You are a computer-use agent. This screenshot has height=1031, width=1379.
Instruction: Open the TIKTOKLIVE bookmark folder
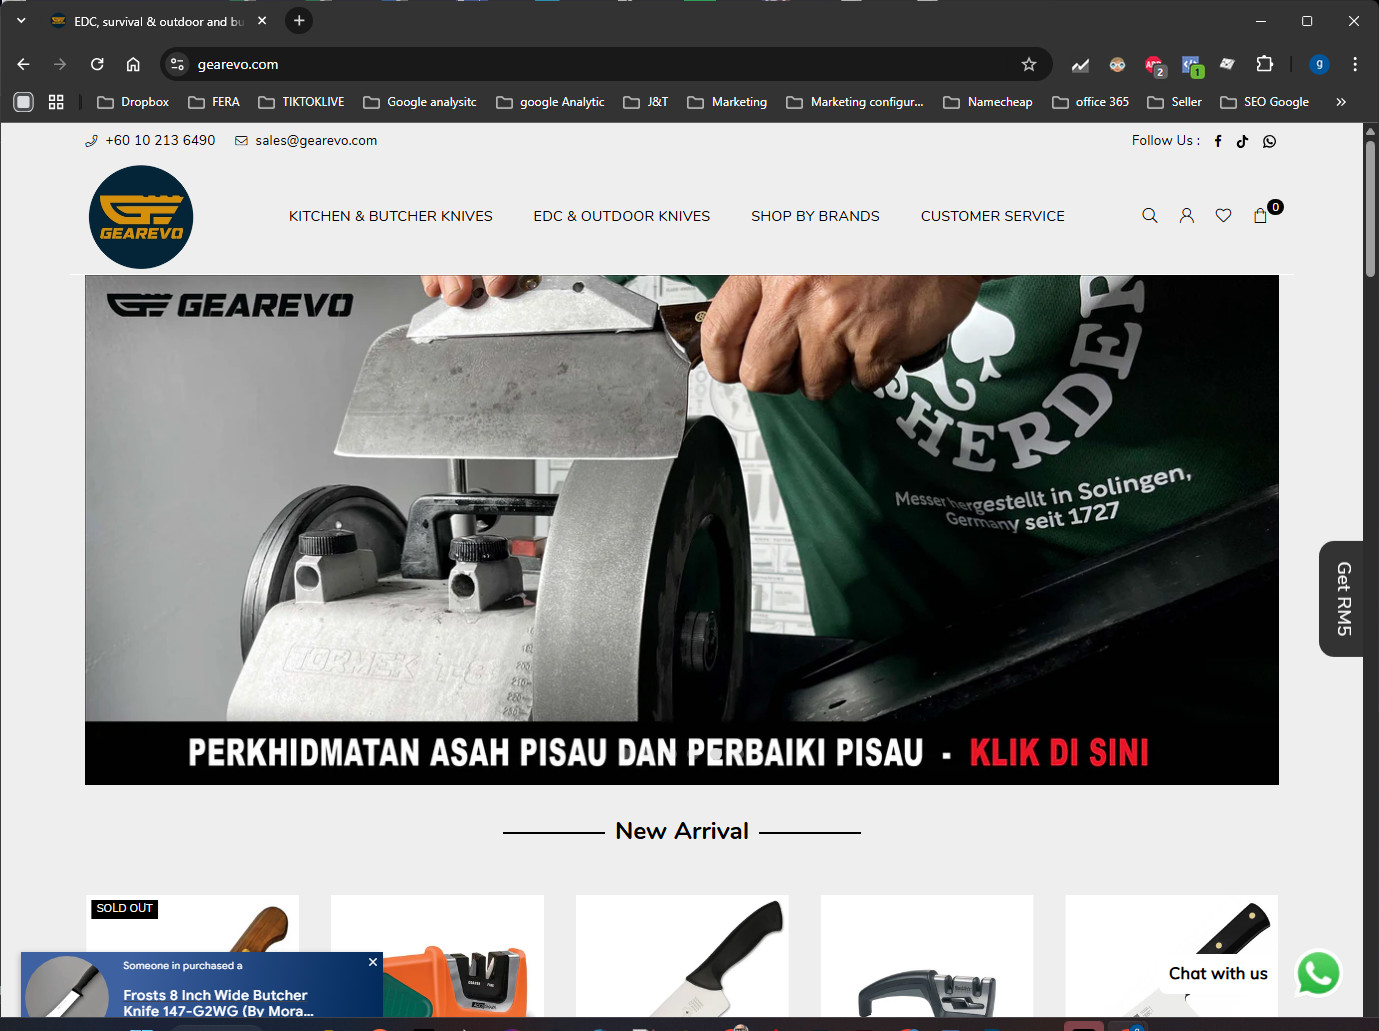click(301, 102)
